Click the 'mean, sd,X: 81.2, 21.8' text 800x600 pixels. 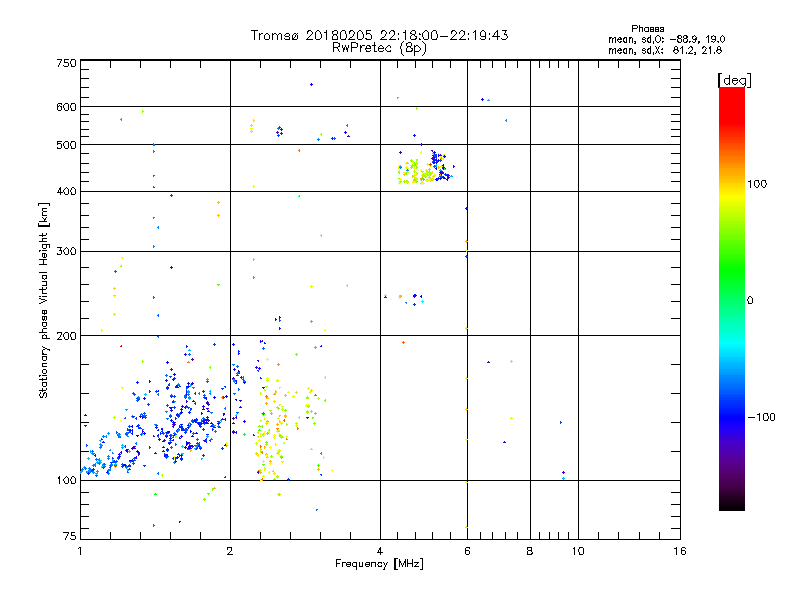click(x=665, y=50)
